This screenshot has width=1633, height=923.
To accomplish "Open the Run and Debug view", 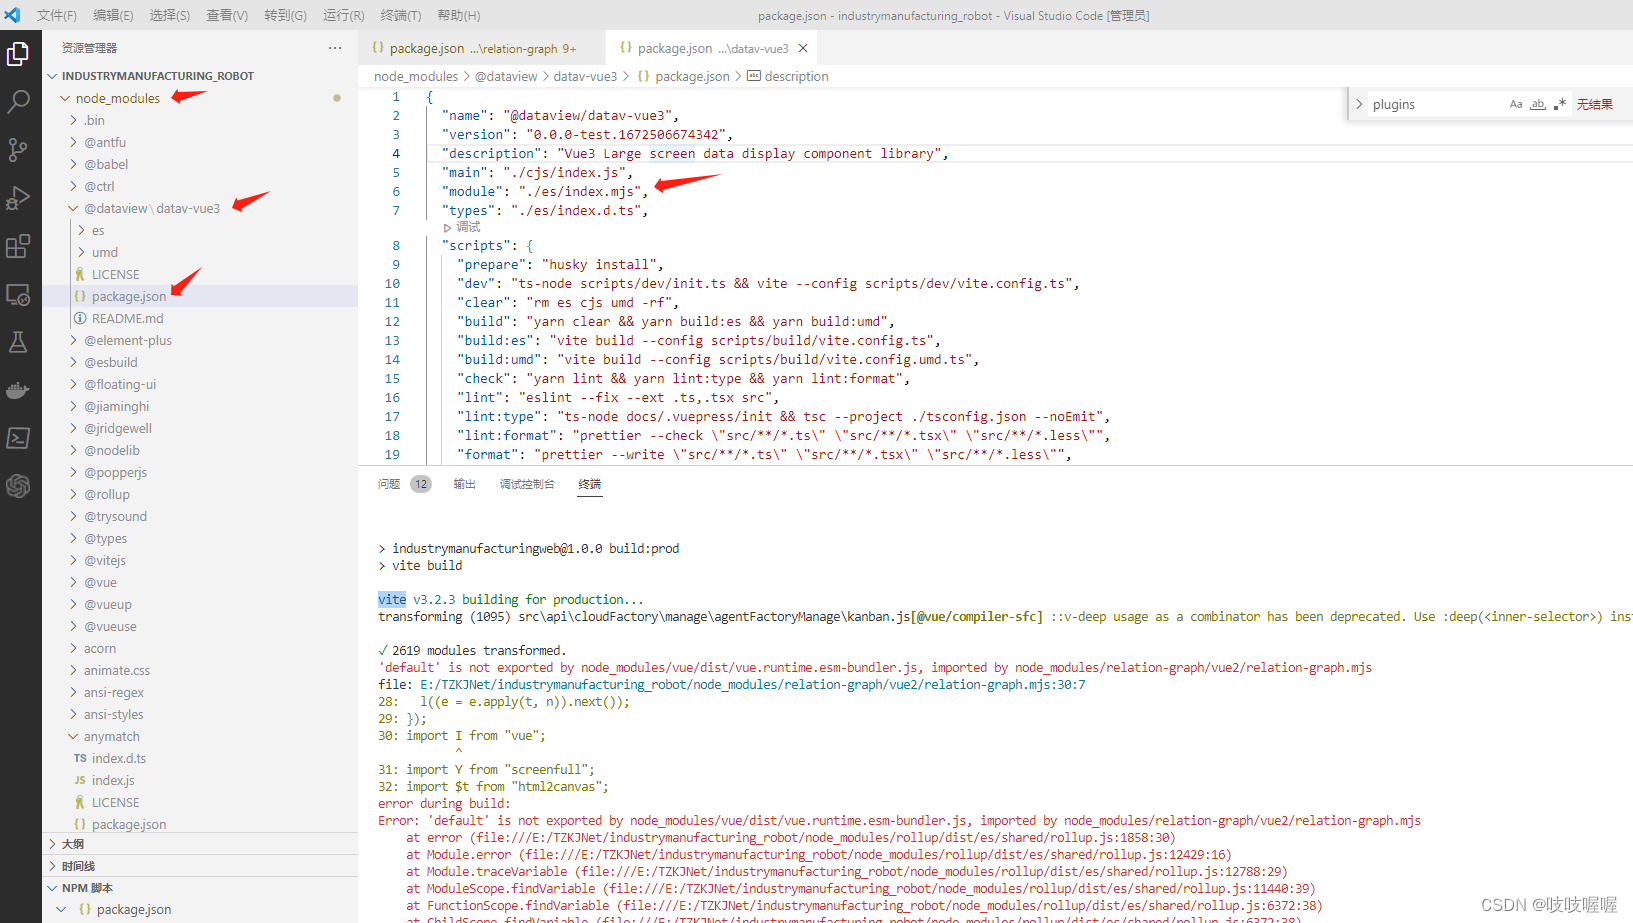I will pos(18,198).
